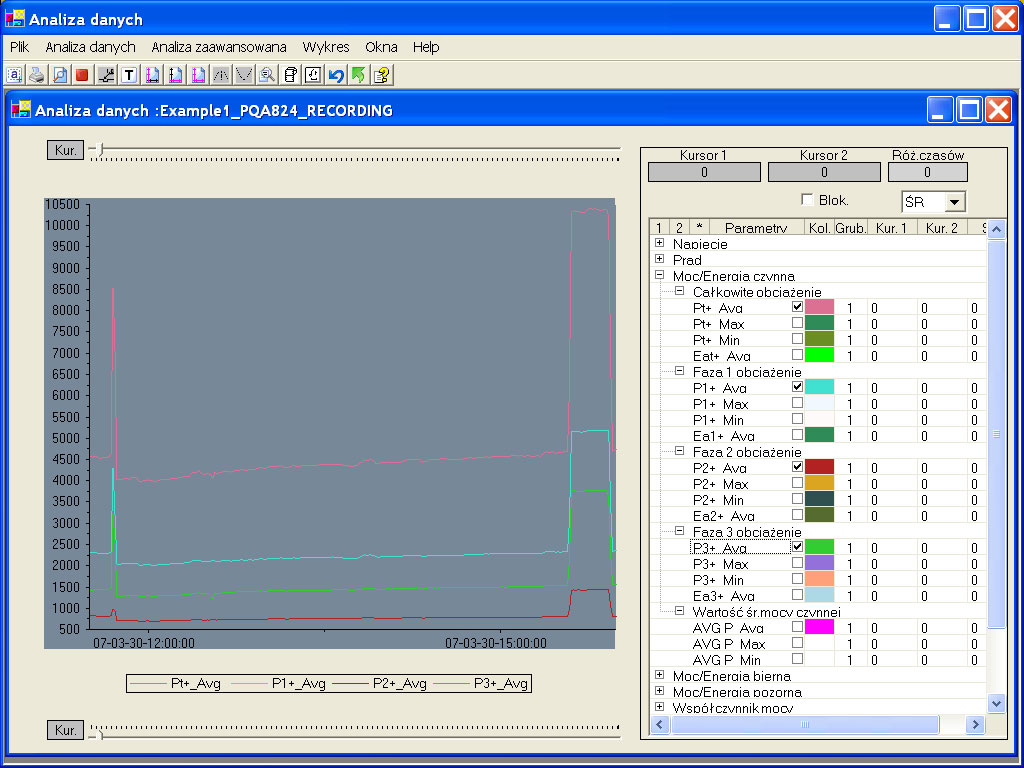Expand the Napięcie tree node
The image size is (1024, 768).
tap(659, 243)
